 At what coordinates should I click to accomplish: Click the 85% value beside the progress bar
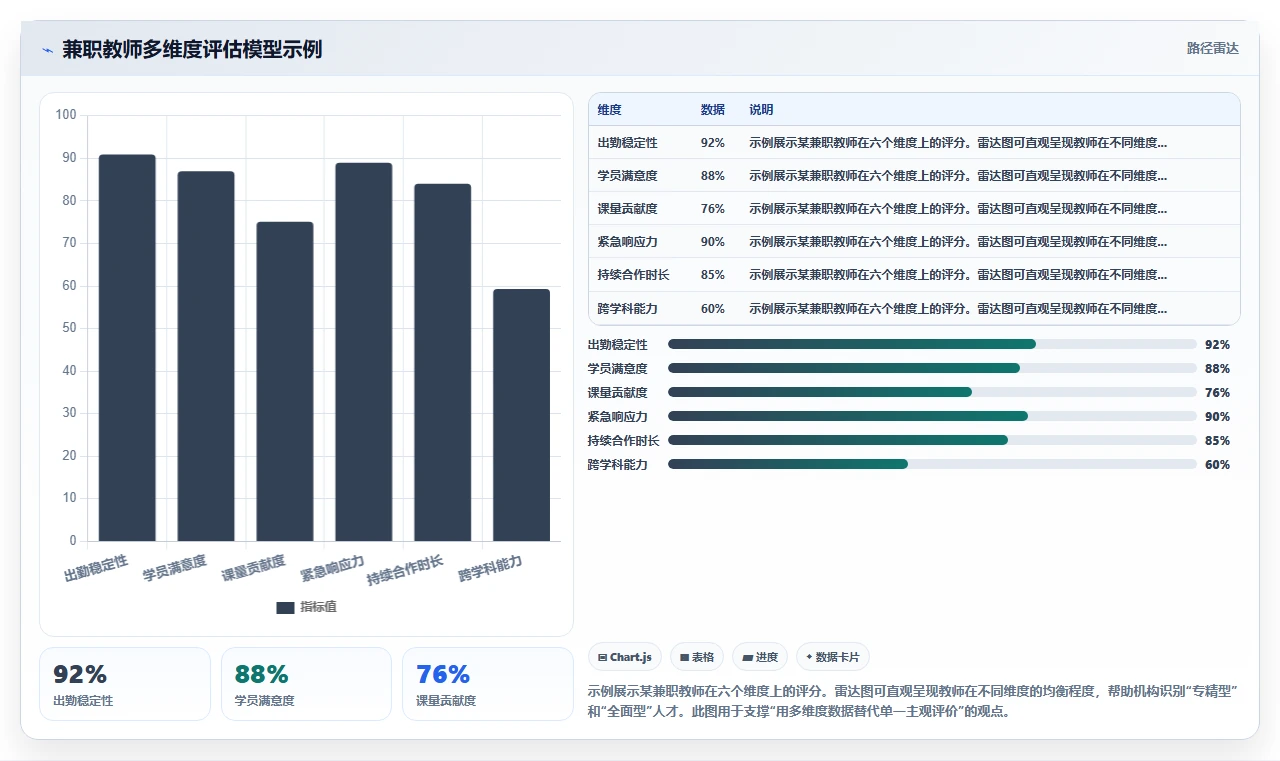coord(1217,441)
